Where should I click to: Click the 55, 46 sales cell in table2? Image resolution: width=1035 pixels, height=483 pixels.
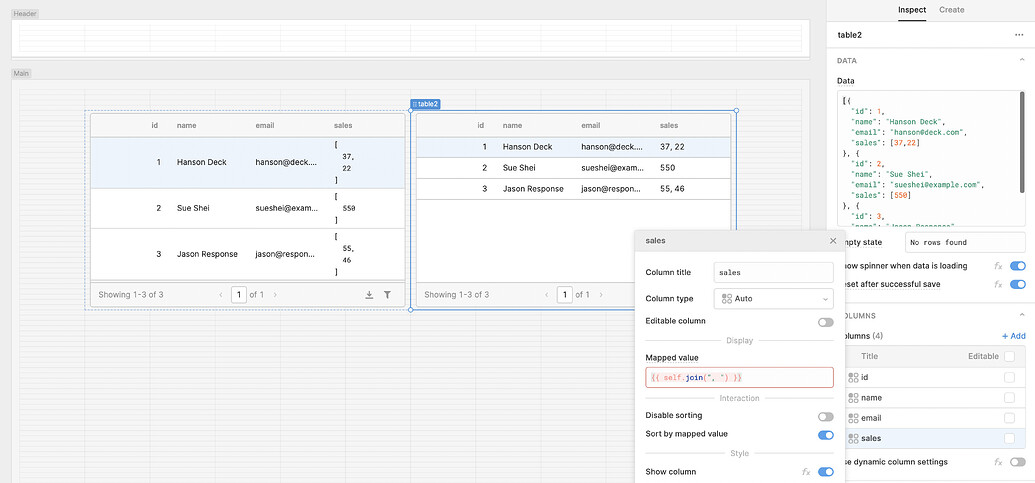[672, 189]
